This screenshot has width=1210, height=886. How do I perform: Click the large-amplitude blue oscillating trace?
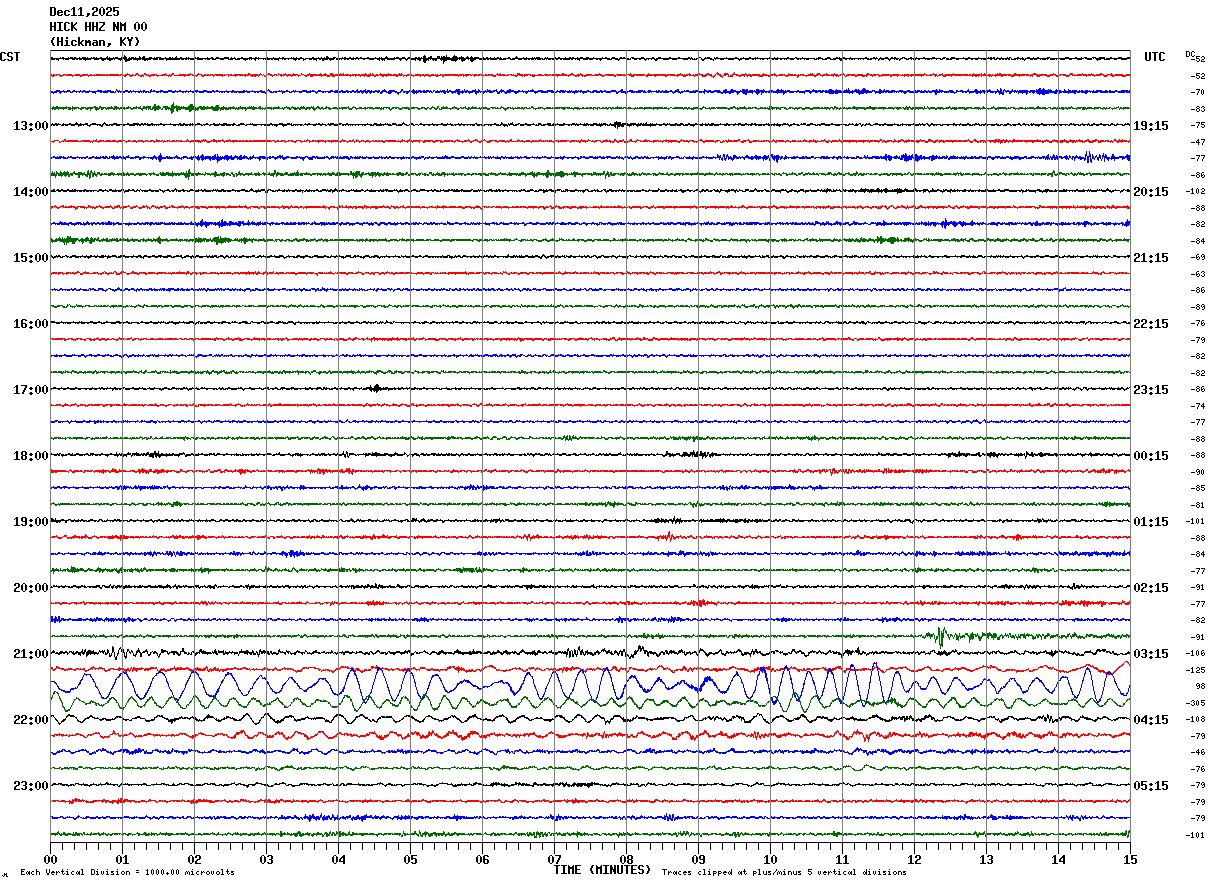point(590,685)
